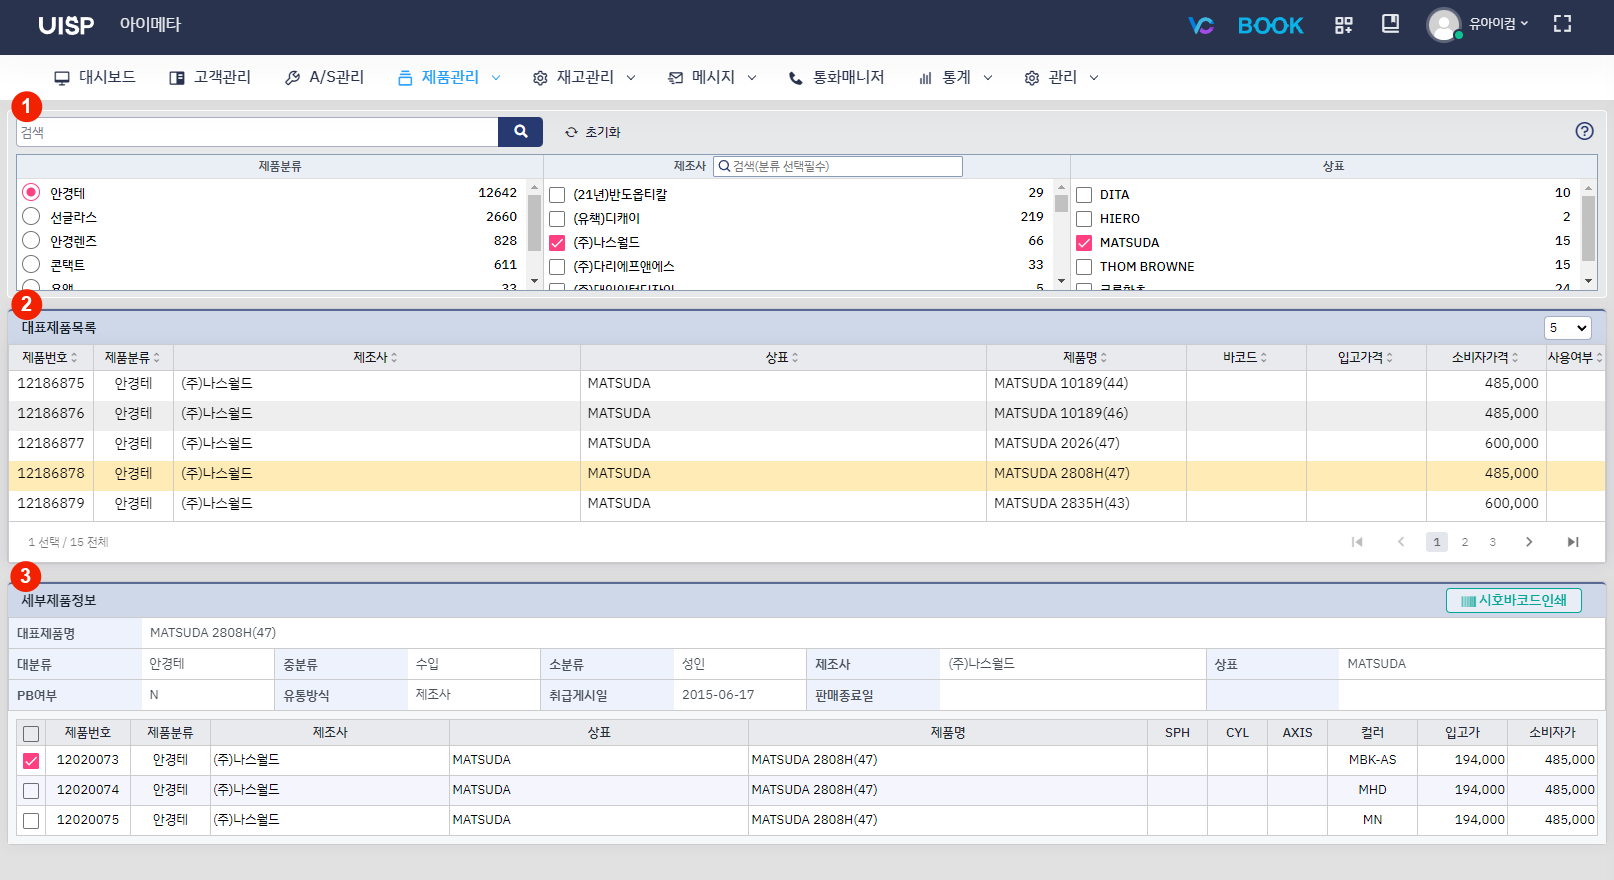Toggle fullscreen mode icon

pos(1562,24)
